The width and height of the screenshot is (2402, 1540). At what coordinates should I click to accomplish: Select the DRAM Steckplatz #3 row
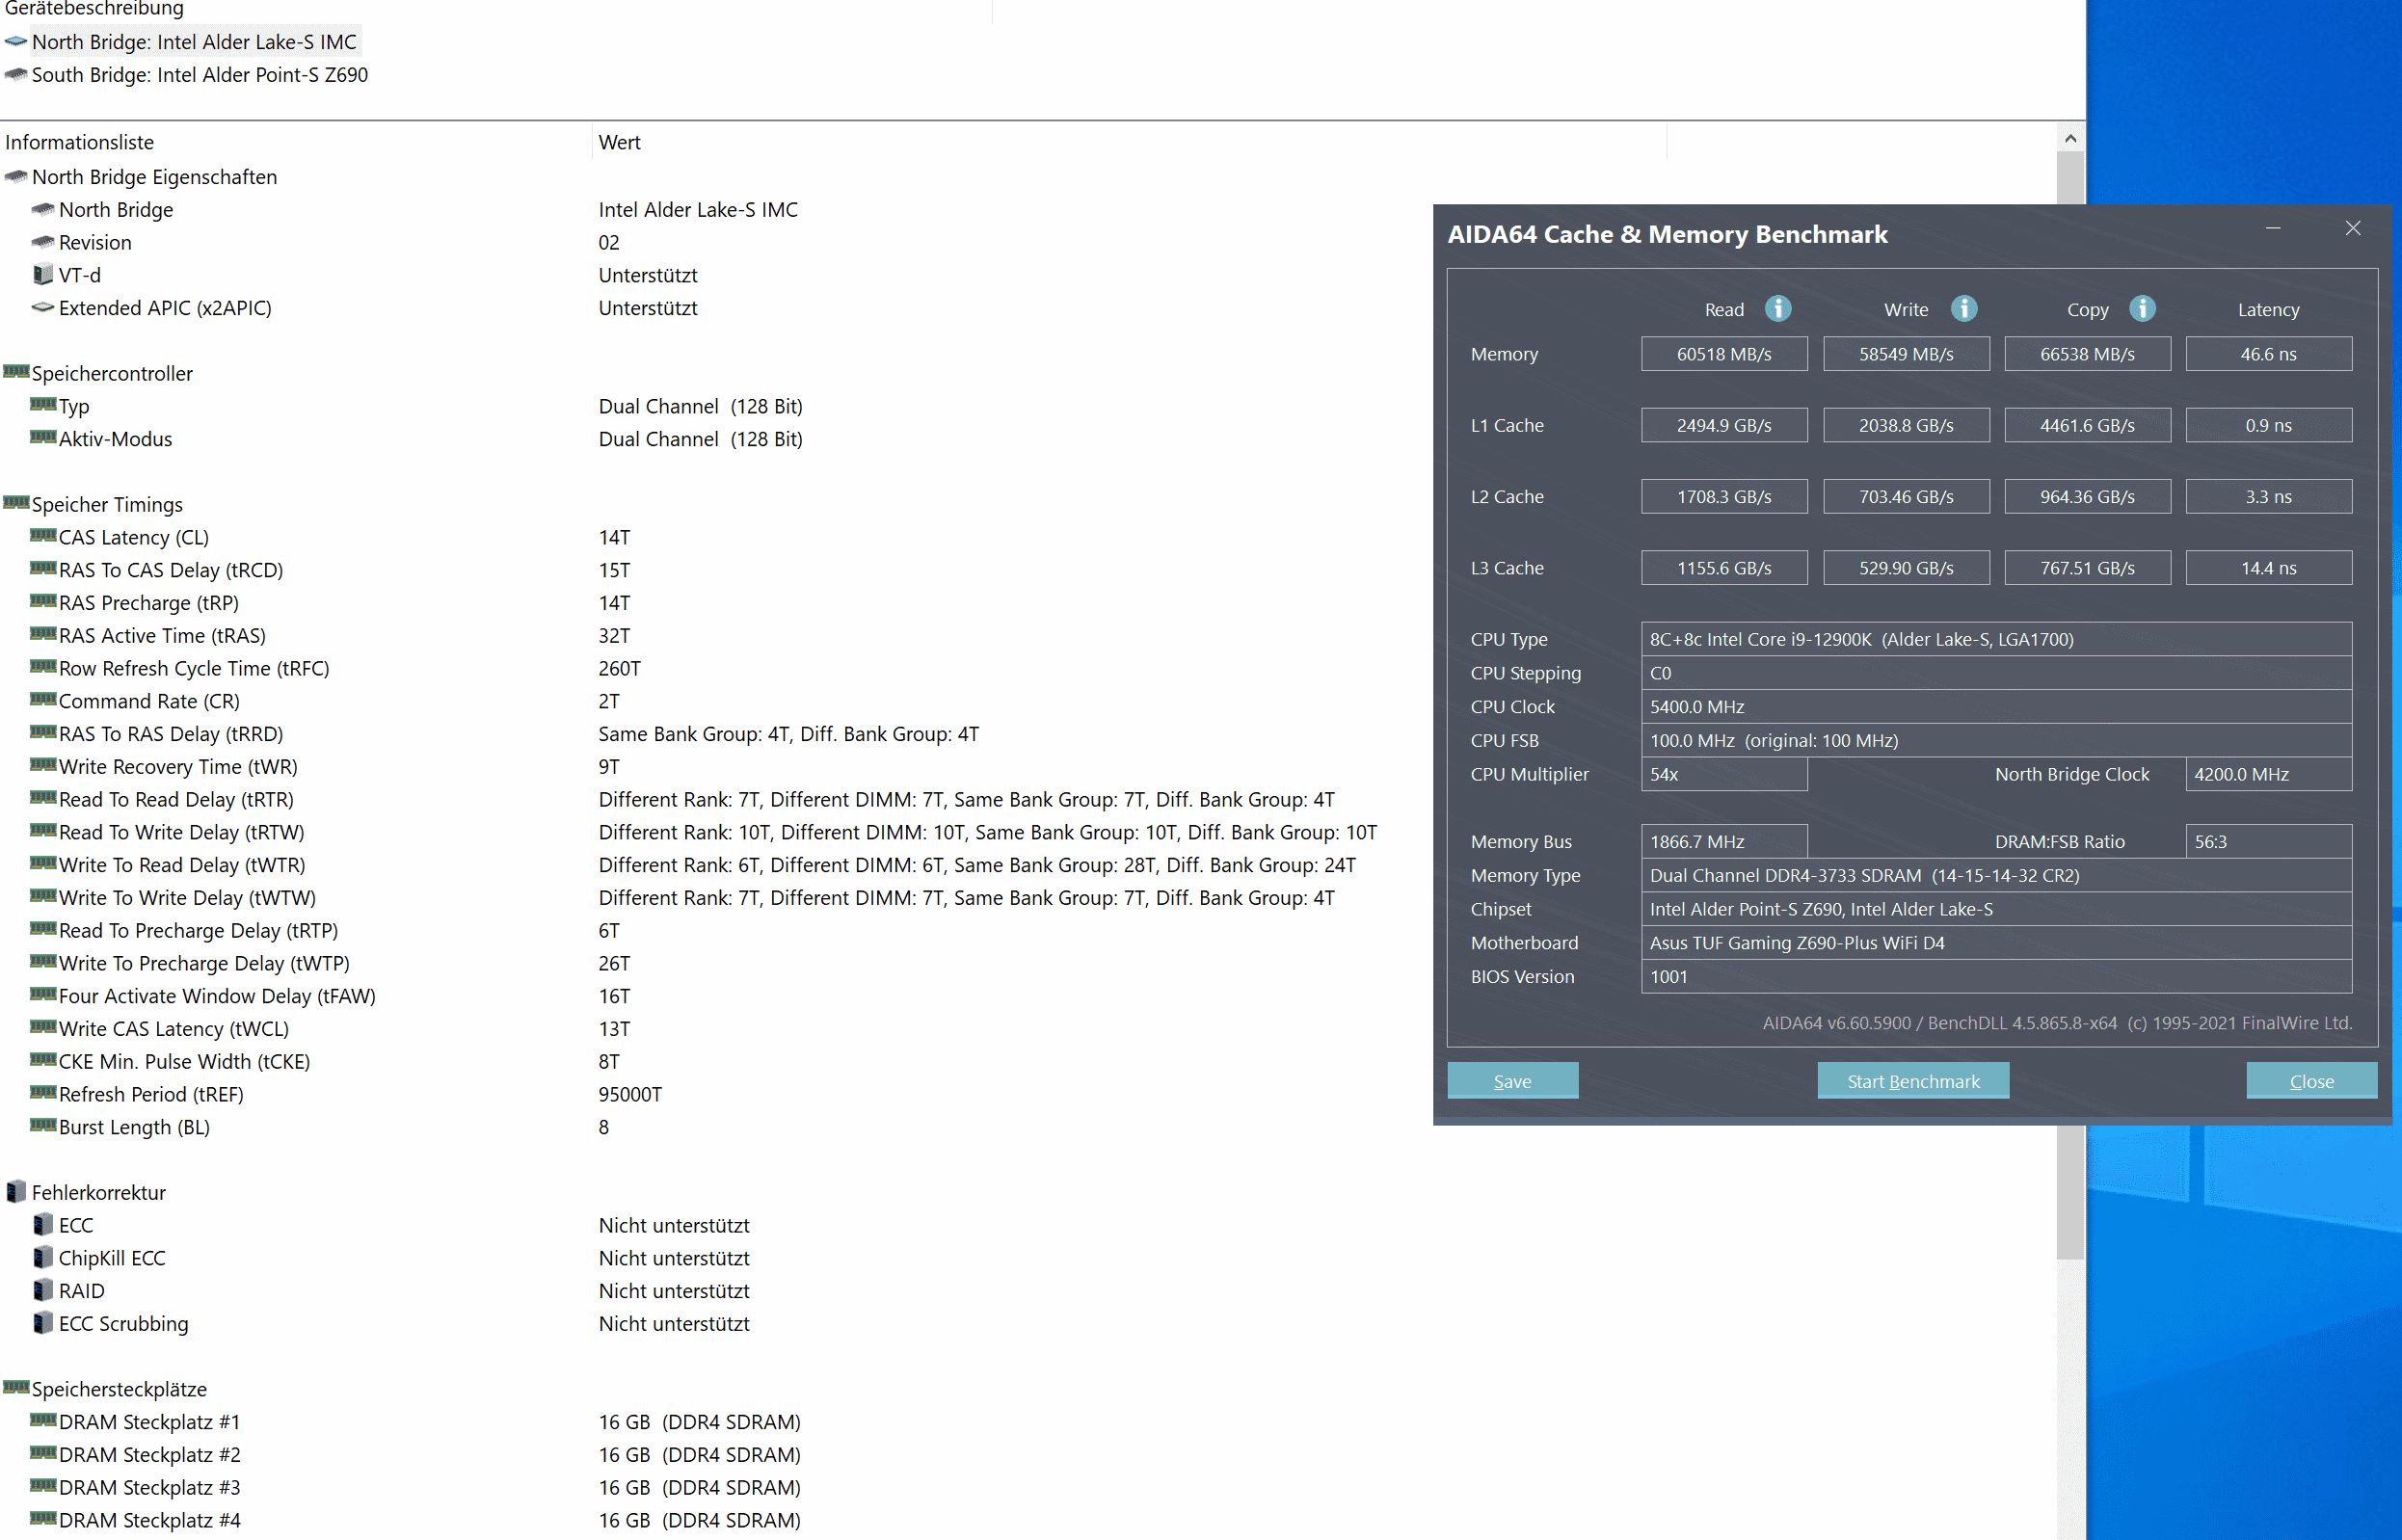150,1487
